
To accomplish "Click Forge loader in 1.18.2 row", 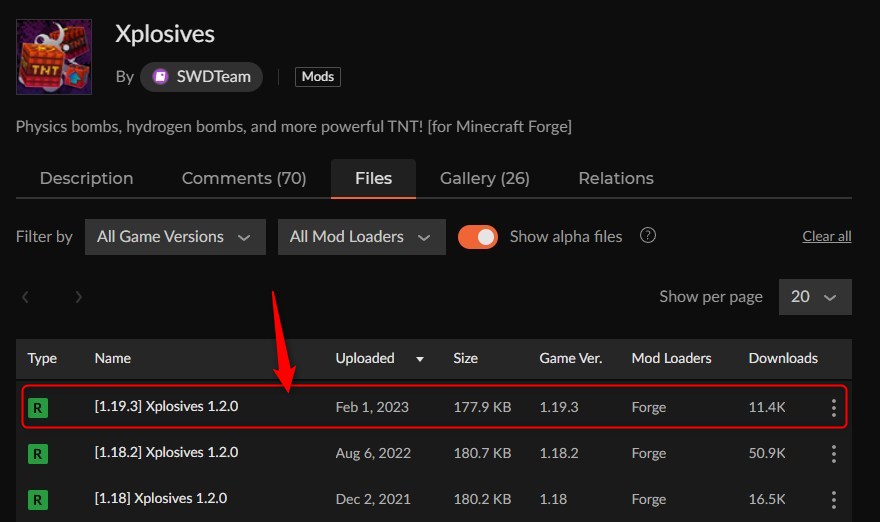I will [x=649, y=454].
